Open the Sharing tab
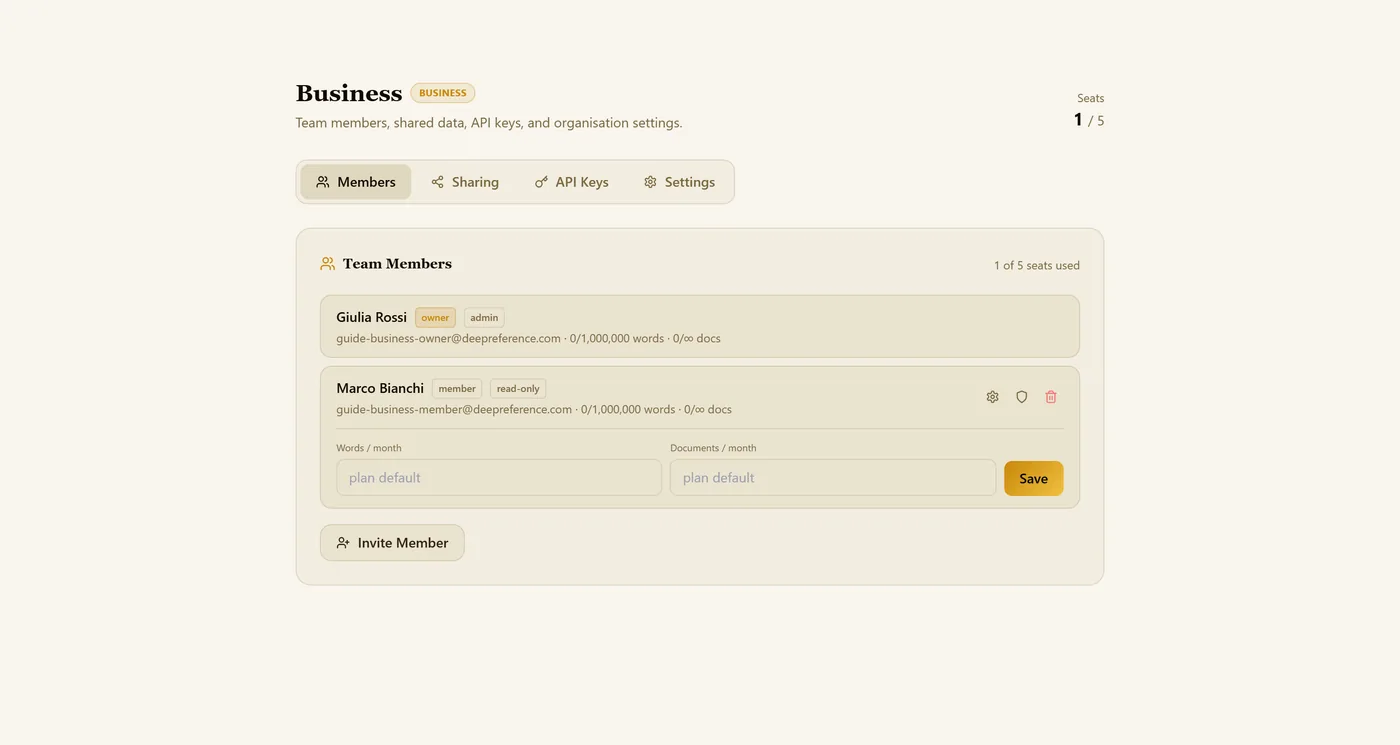Image resolution: width=1400 pixels, height=745 pixels. click(x=465, y=182)
